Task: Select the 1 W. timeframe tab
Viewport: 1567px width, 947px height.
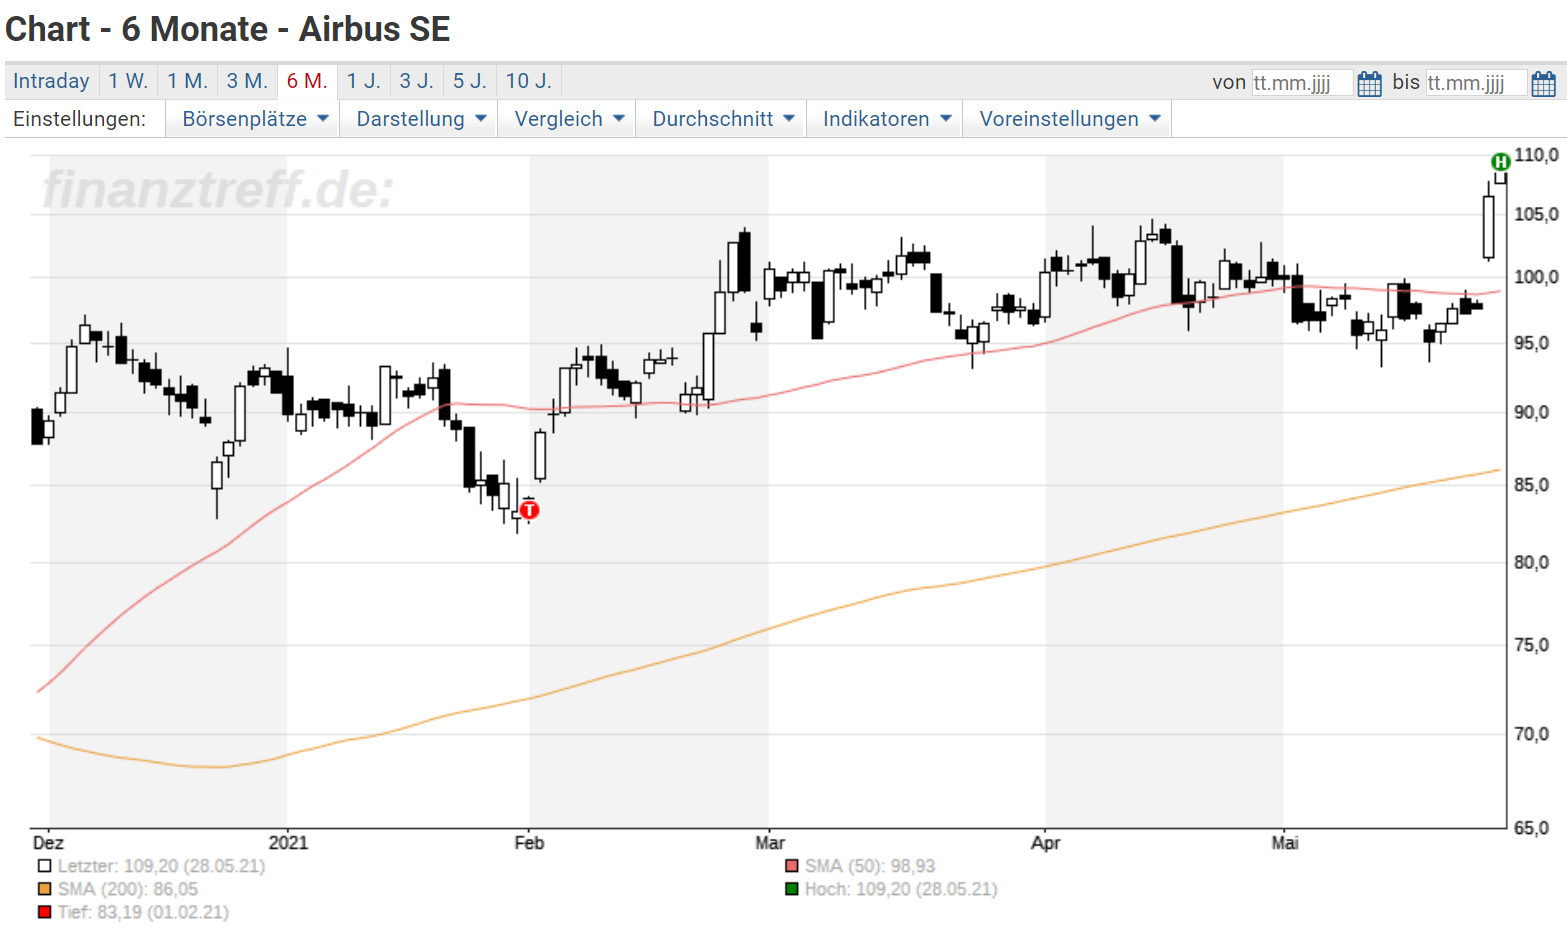Action: coord(128,81)
